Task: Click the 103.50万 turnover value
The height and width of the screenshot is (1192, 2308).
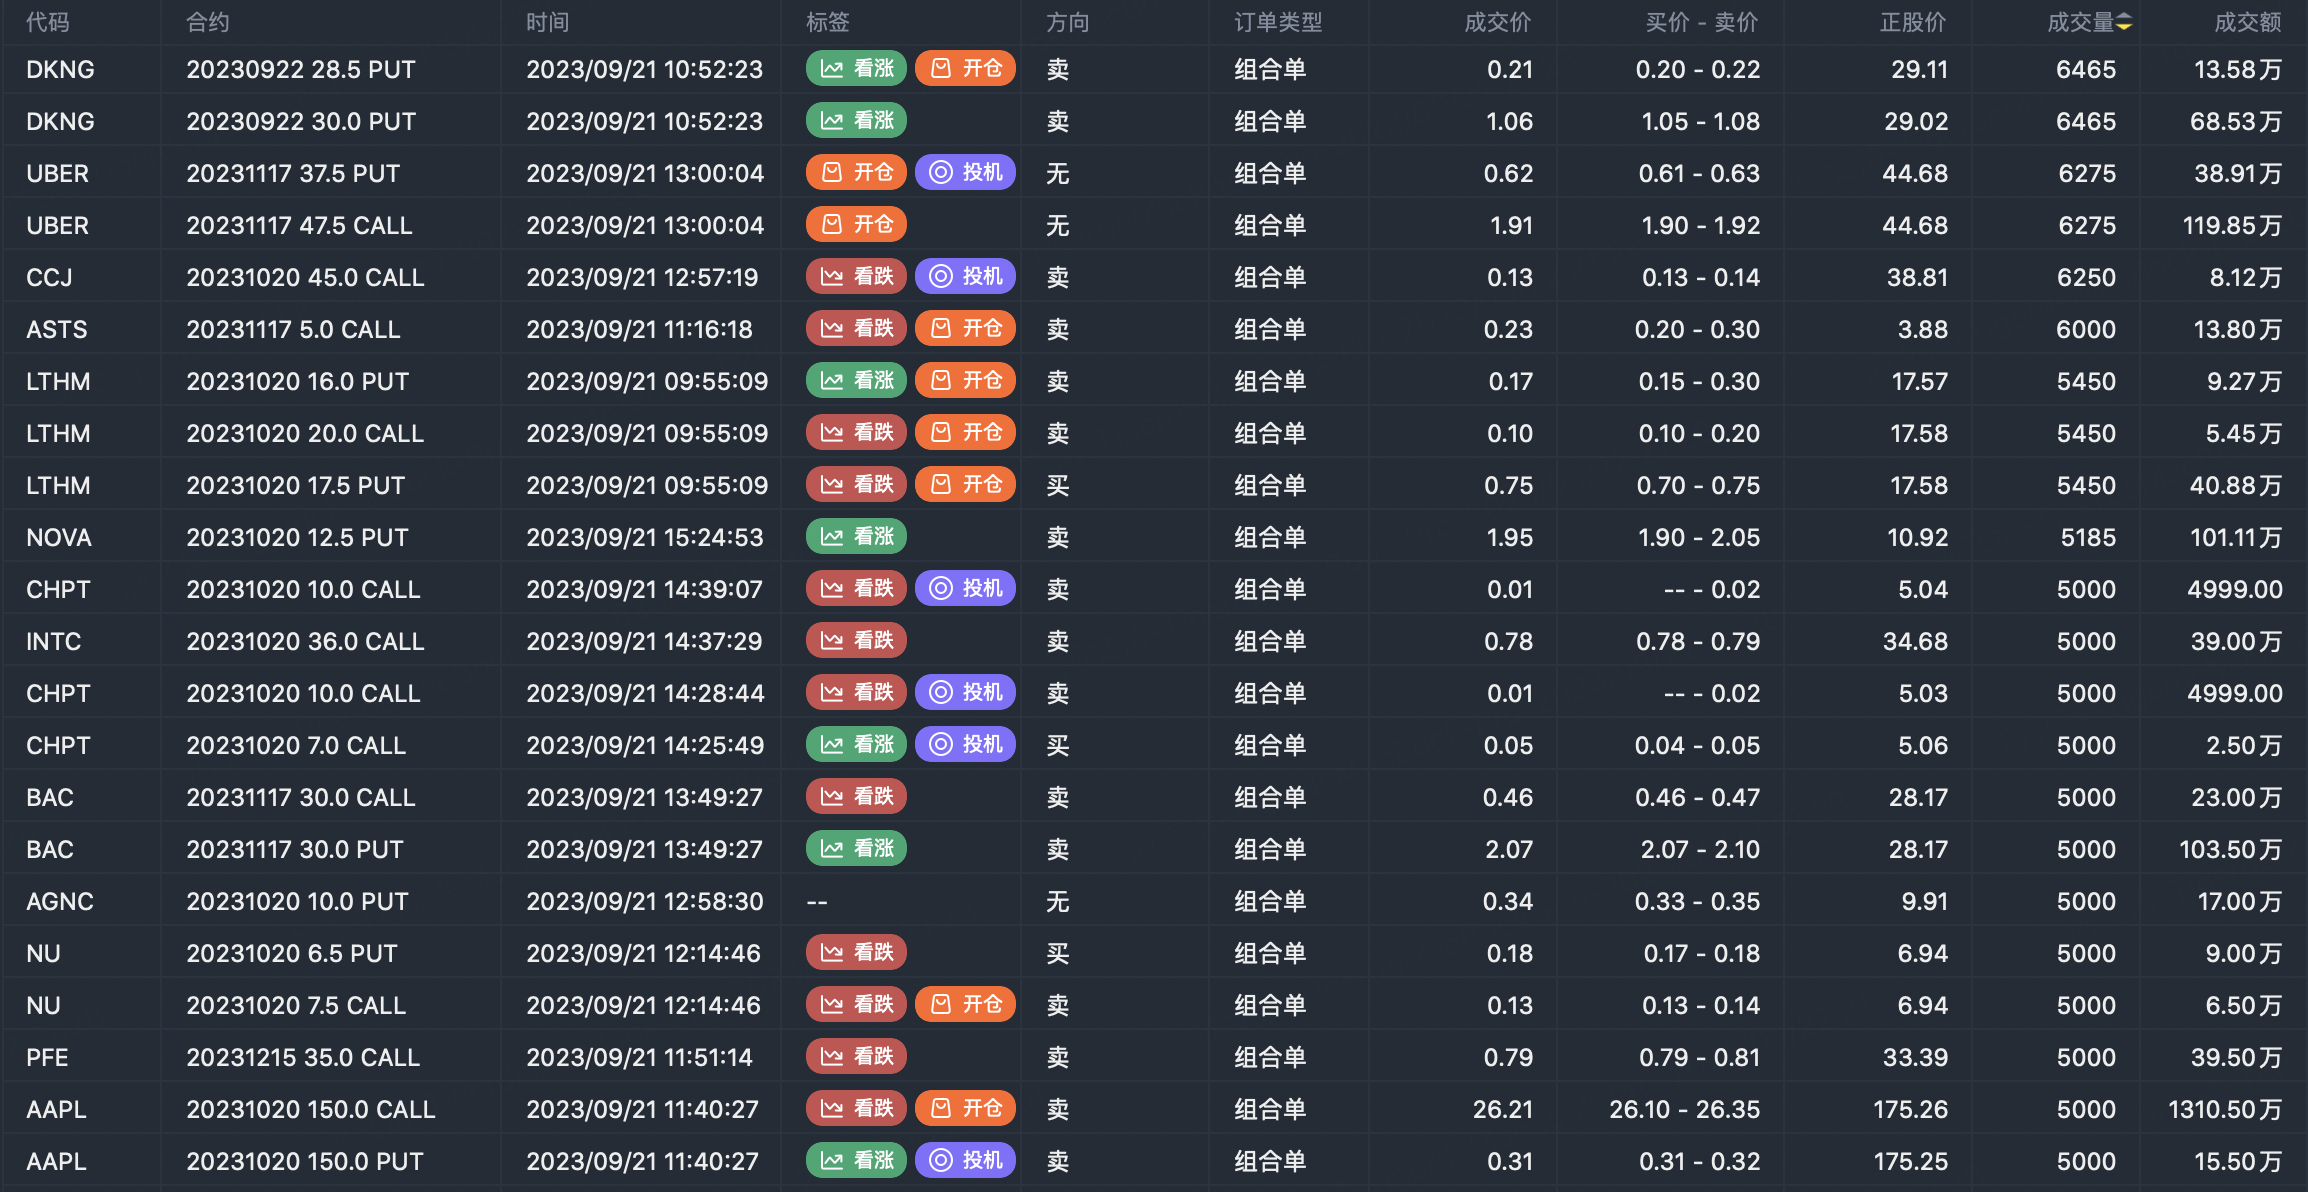Action: pos(2231,849)
